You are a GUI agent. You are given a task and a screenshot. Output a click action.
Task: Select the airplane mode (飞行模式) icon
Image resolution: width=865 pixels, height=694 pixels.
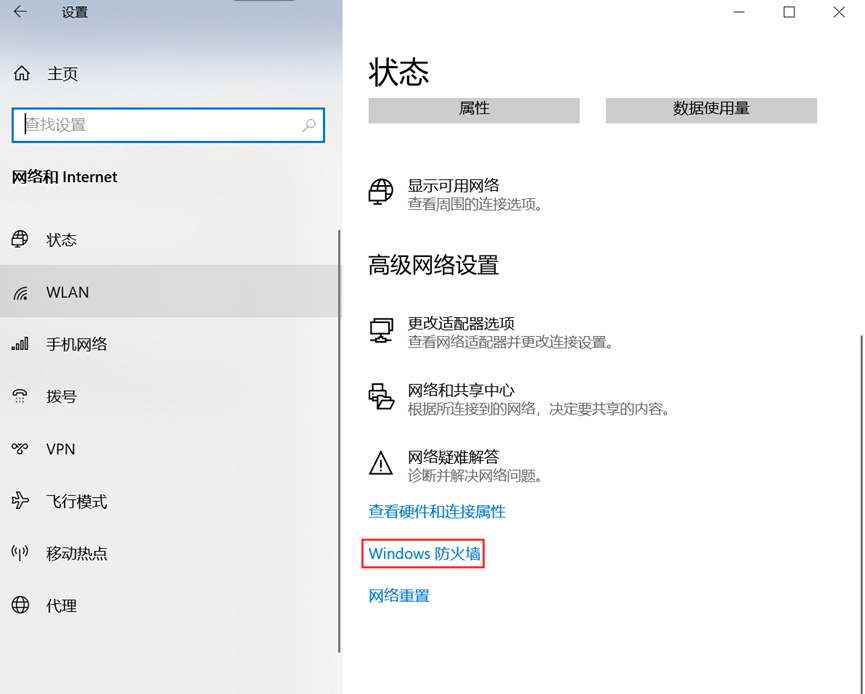point(22,501)
